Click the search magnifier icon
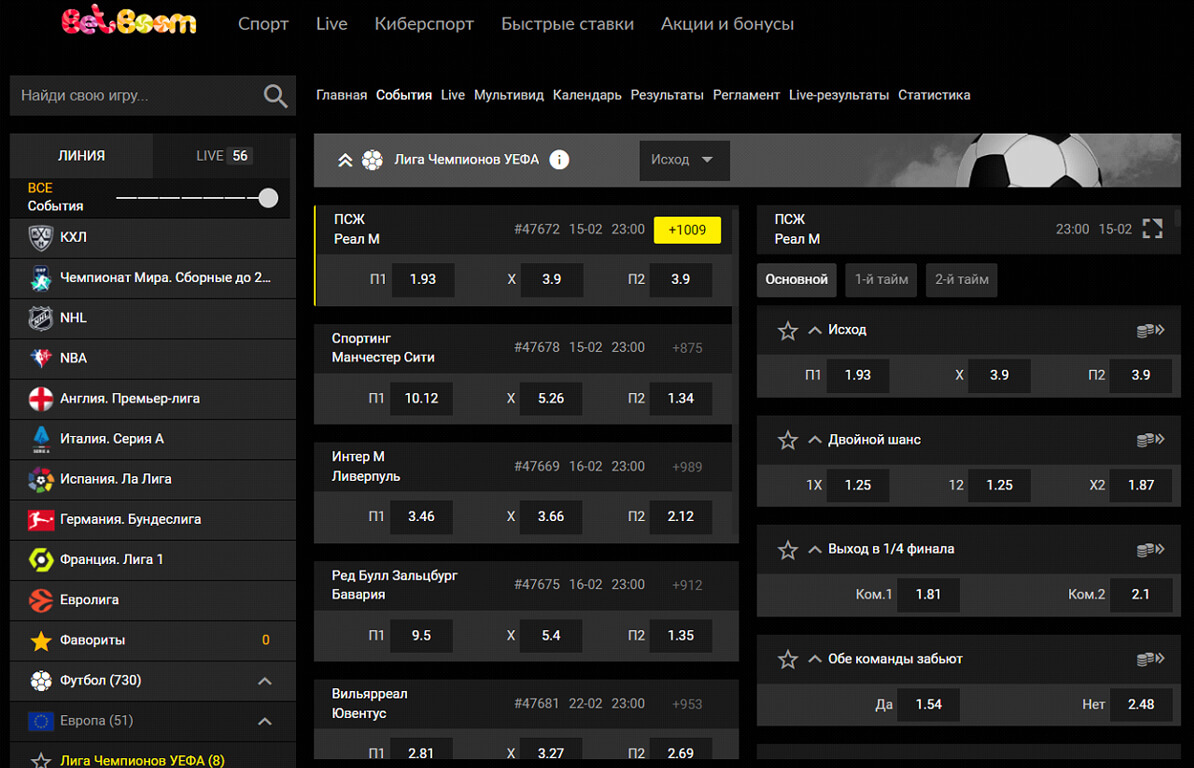This screenshot has height=768, width=1194. point(275,96)
